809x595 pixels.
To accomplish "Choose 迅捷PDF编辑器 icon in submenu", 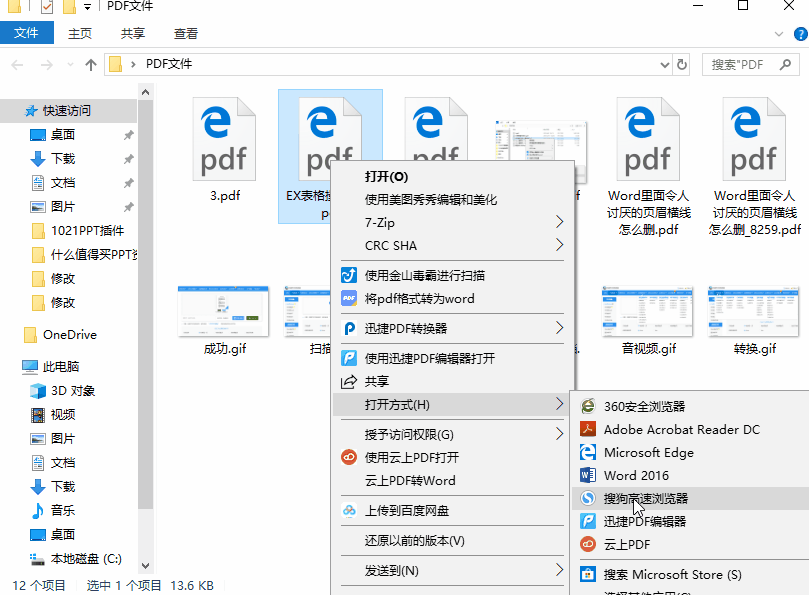I will pyautogui.click(x=588, y=521).
